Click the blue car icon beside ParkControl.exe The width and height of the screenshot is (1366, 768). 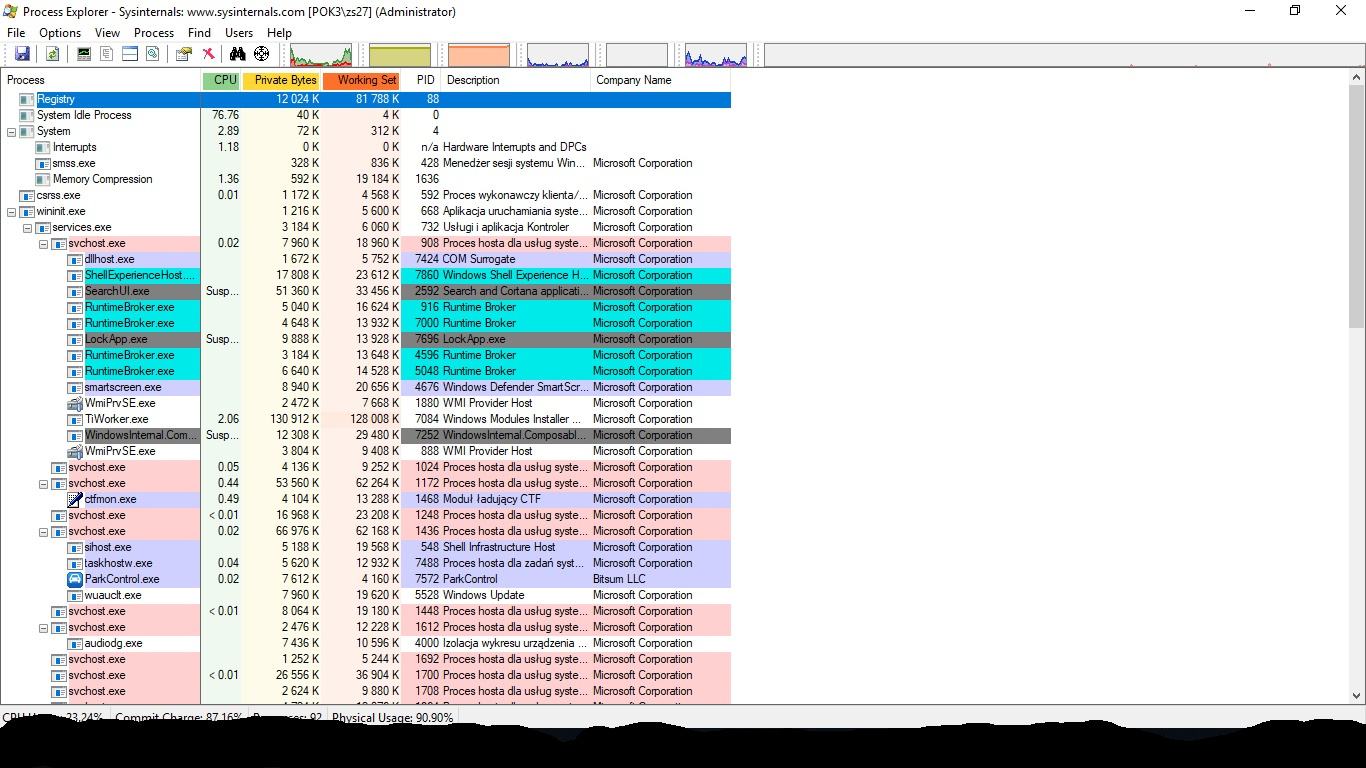point(75,579)
